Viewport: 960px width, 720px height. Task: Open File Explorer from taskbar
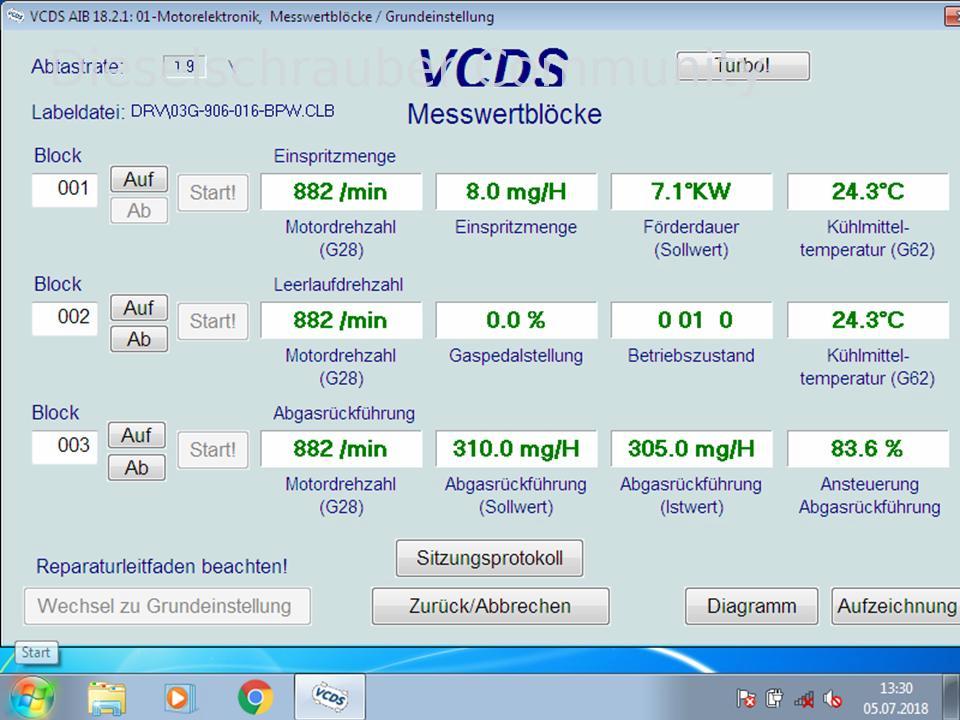(107, 698)
